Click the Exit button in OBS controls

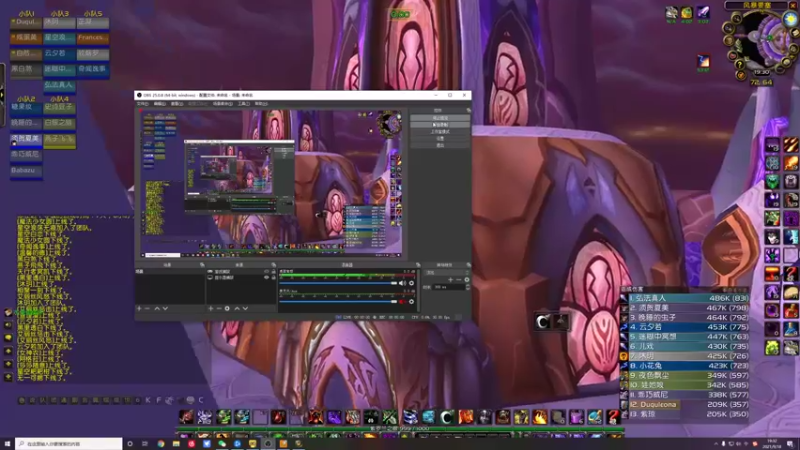click(440, 145)
